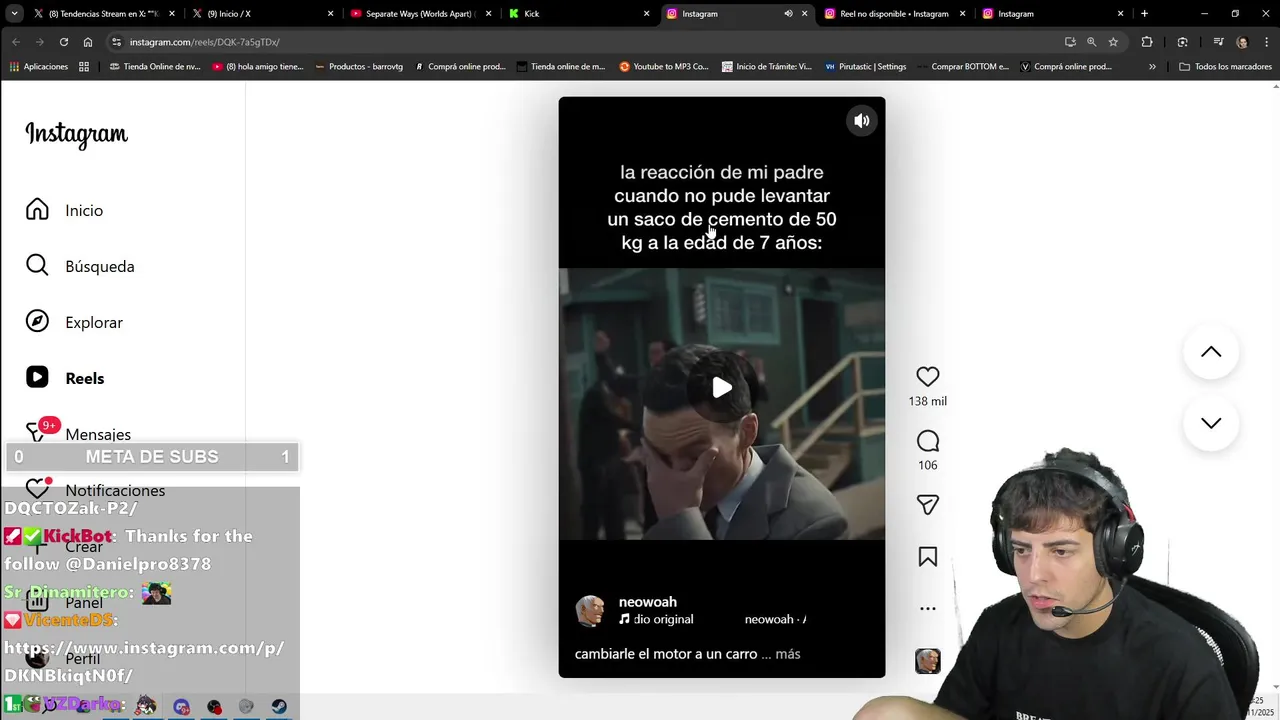Open Inicio in Instagram sidebar
The height and width of the screenshot is (720, 1280).
[x=65, y=210]
